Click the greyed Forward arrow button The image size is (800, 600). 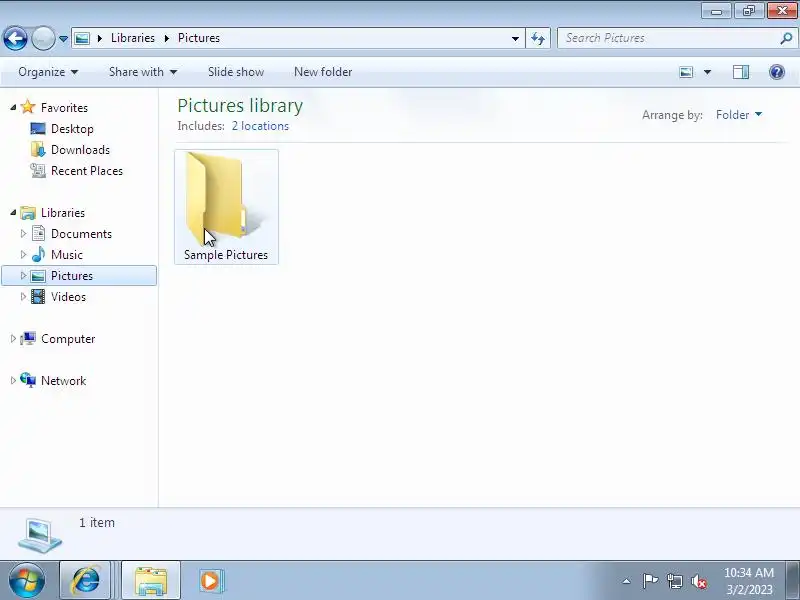click(x=43, y=38)
